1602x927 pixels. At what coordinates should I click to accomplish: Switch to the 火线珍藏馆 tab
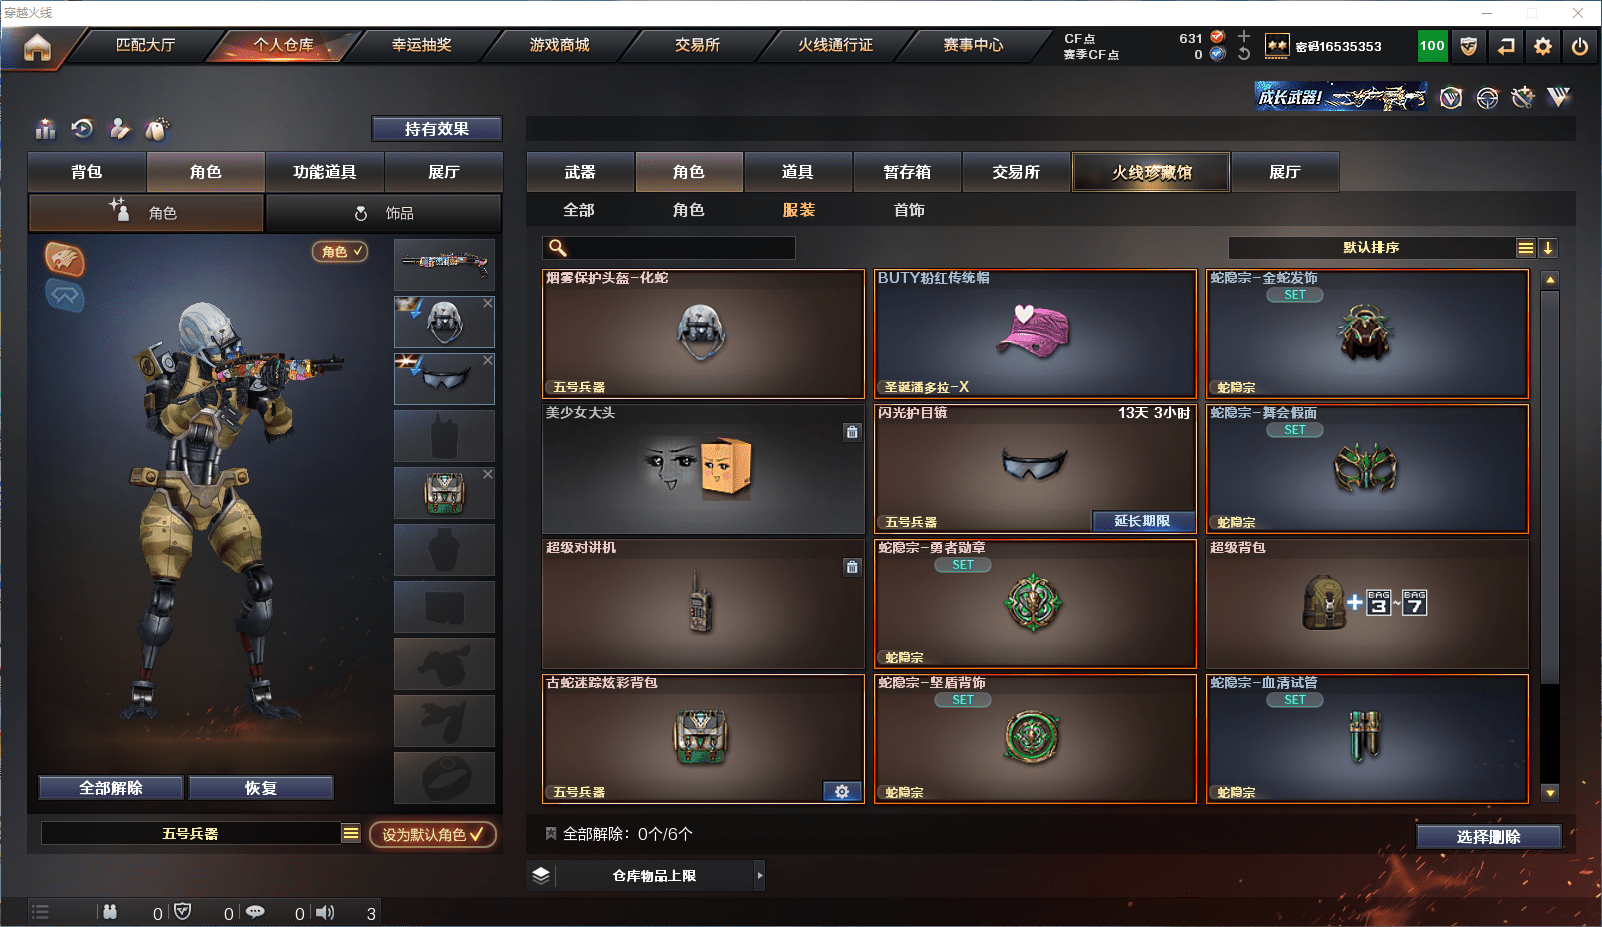pos(1151,172)
